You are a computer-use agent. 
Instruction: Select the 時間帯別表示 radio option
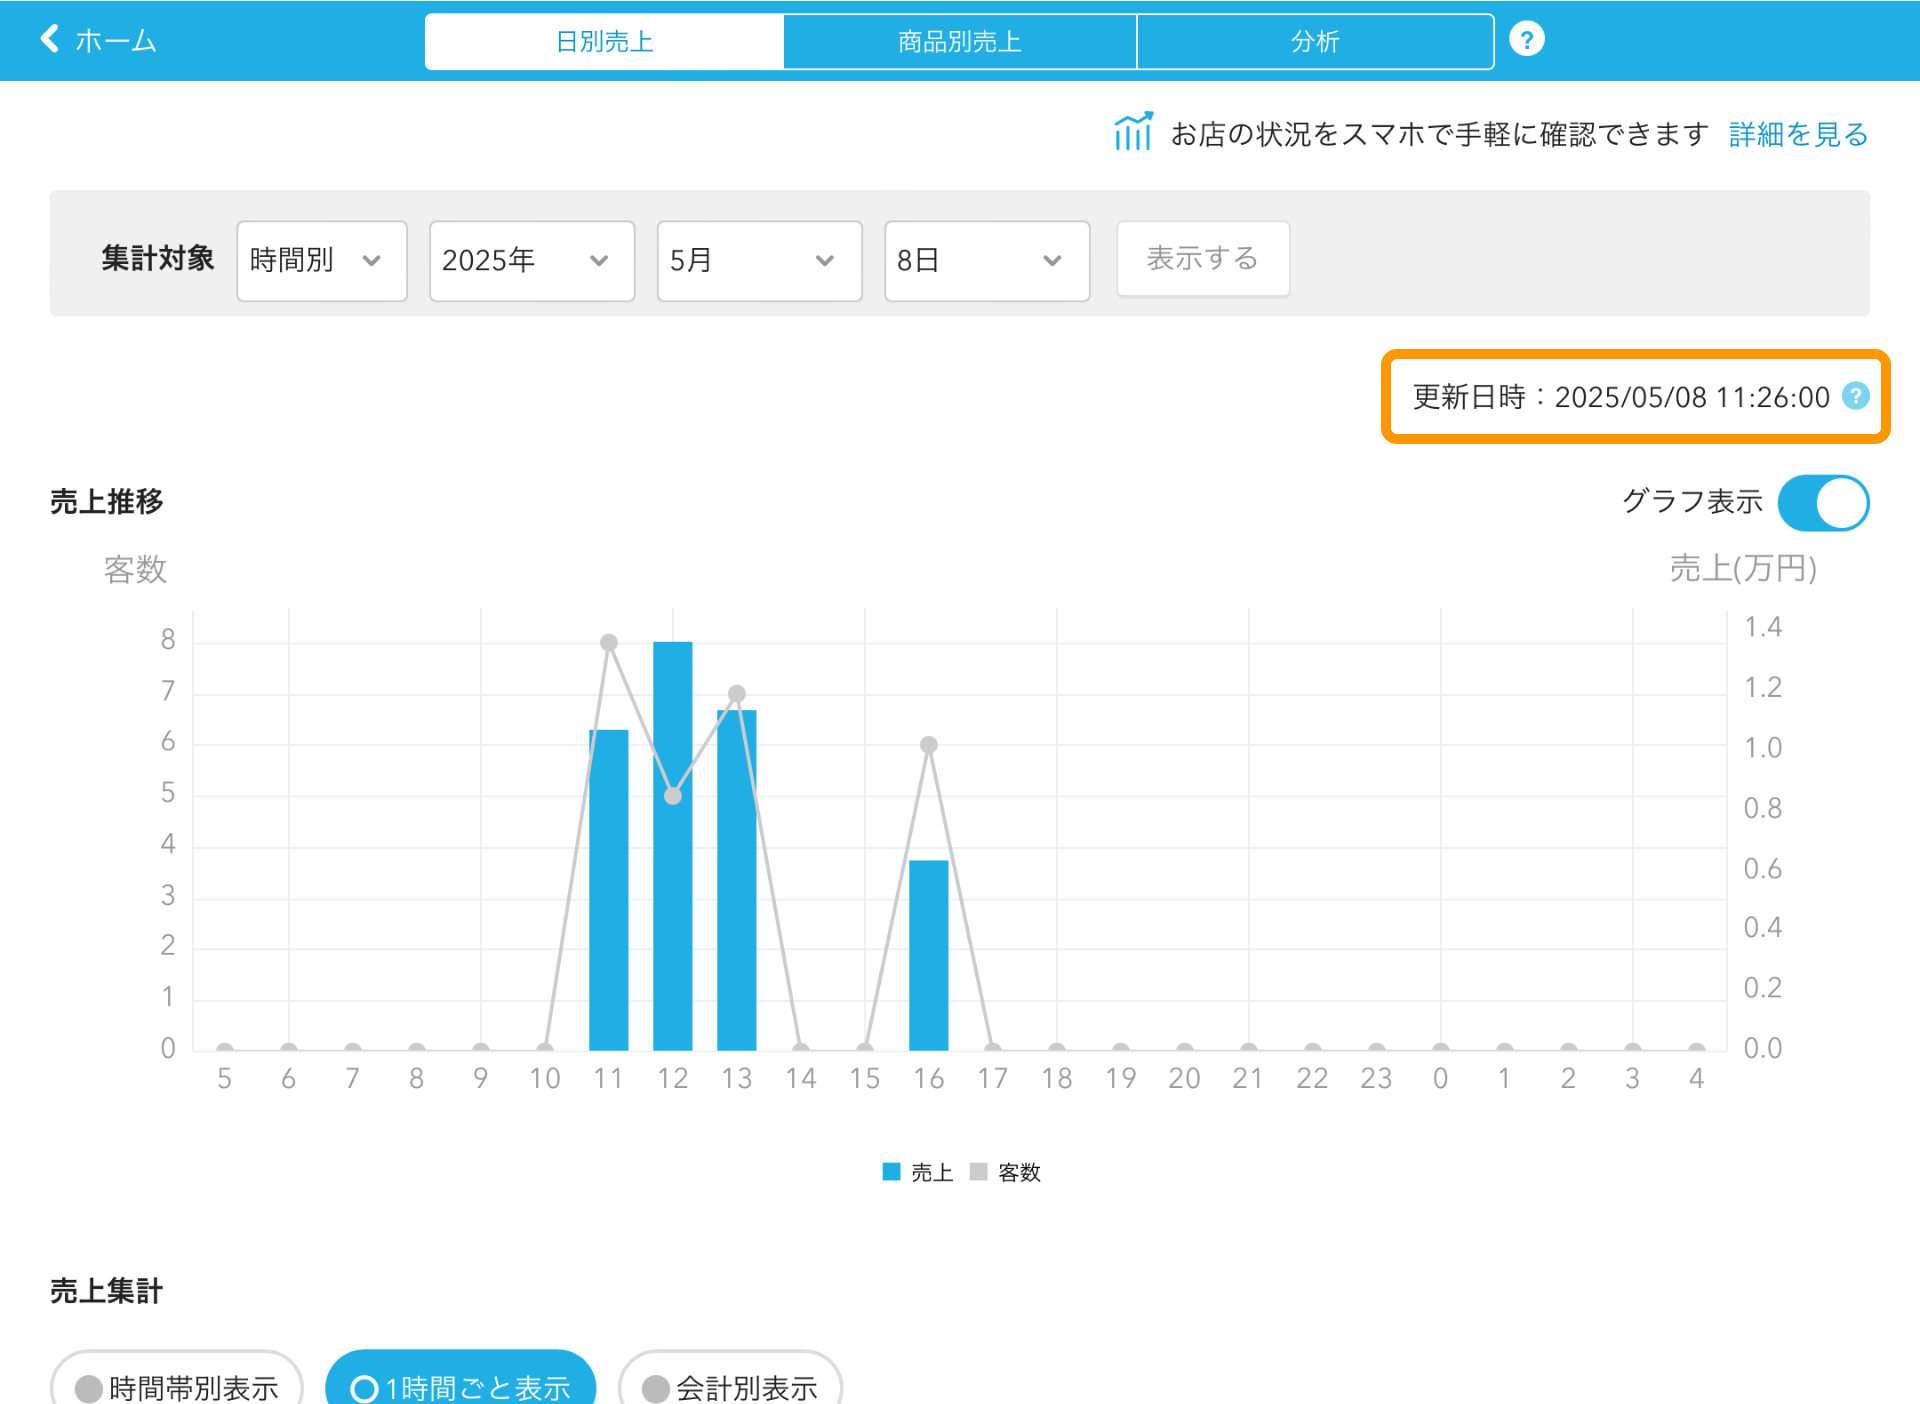[177, 1386]
